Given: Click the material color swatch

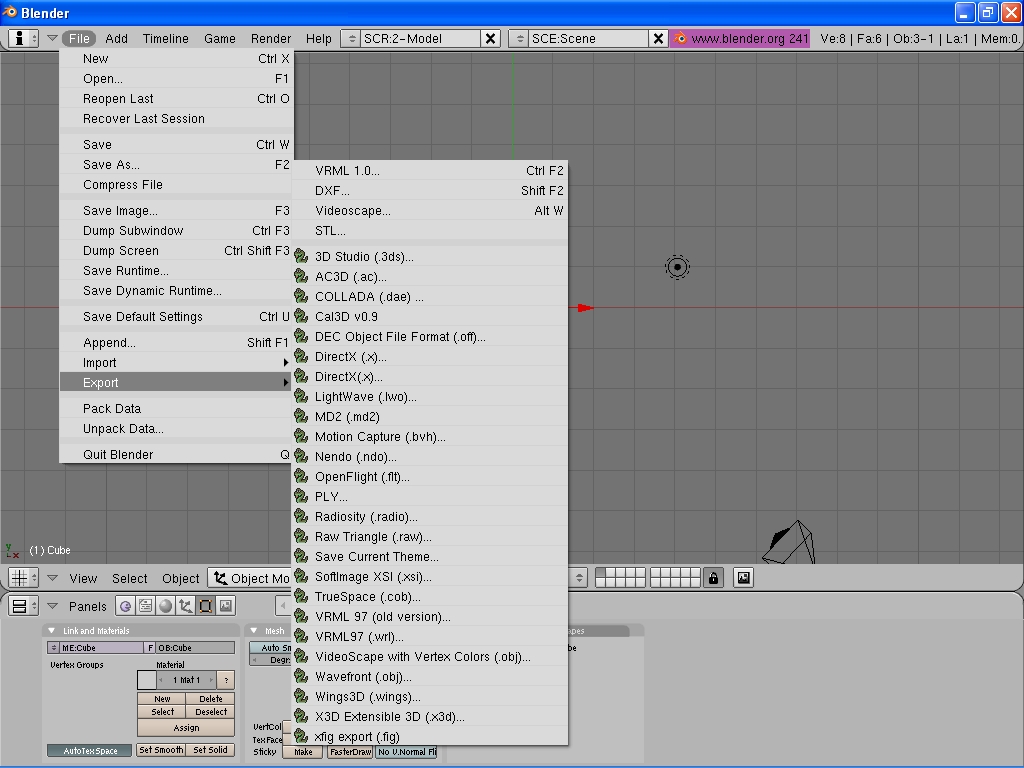Looking at the screenshot, I should coord(147,680).
